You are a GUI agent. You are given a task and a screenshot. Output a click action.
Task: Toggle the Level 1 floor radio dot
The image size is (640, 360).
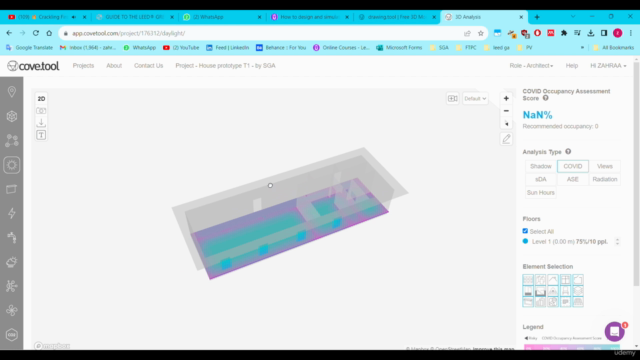pos(525,241)
